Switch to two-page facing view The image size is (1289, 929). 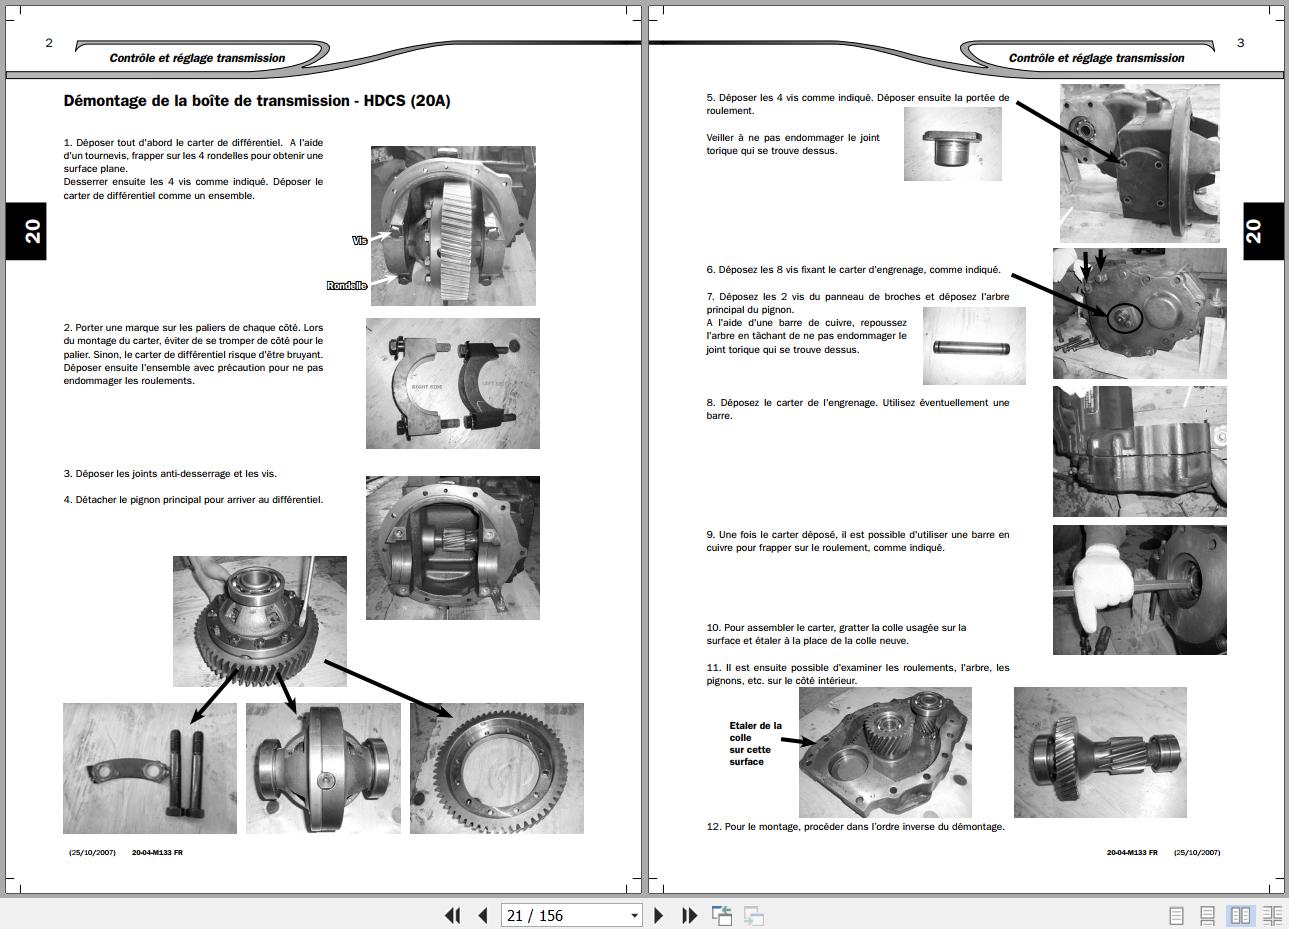[1240, 915]
